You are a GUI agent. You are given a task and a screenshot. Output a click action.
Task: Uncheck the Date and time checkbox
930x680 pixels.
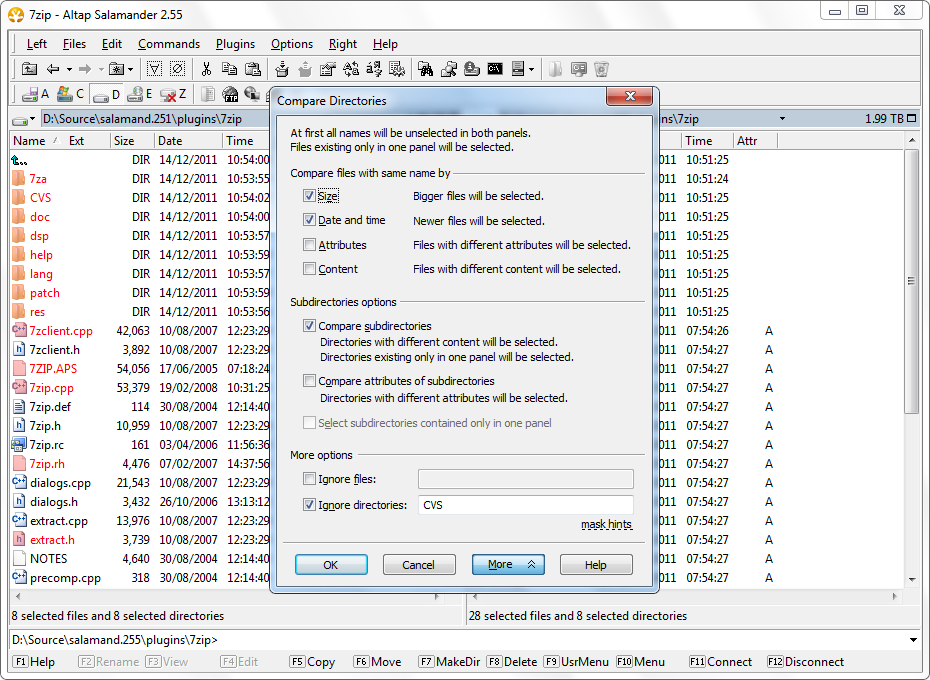[309, 220]
